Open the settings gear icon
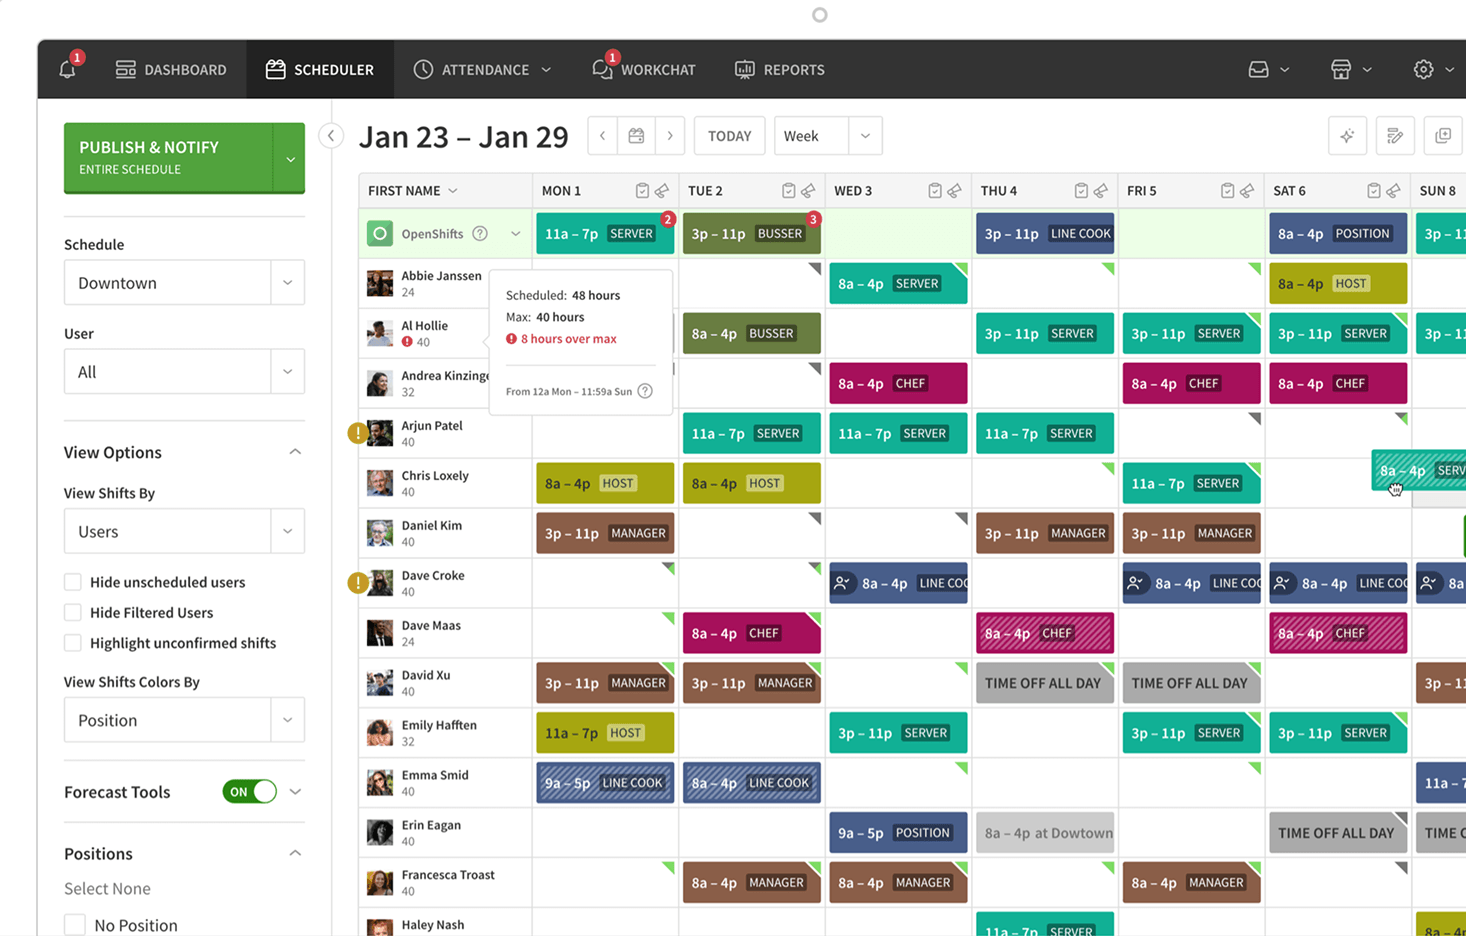The width and height of the screenshot is (1466, 936). (1423, 69)
